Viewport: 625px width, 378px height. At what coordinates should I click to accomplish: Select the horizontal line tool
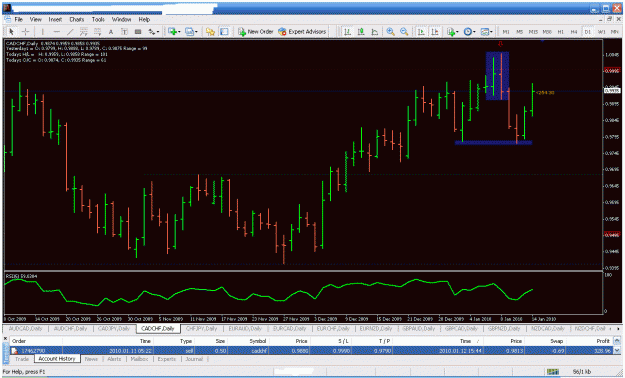tap(57, 32)
